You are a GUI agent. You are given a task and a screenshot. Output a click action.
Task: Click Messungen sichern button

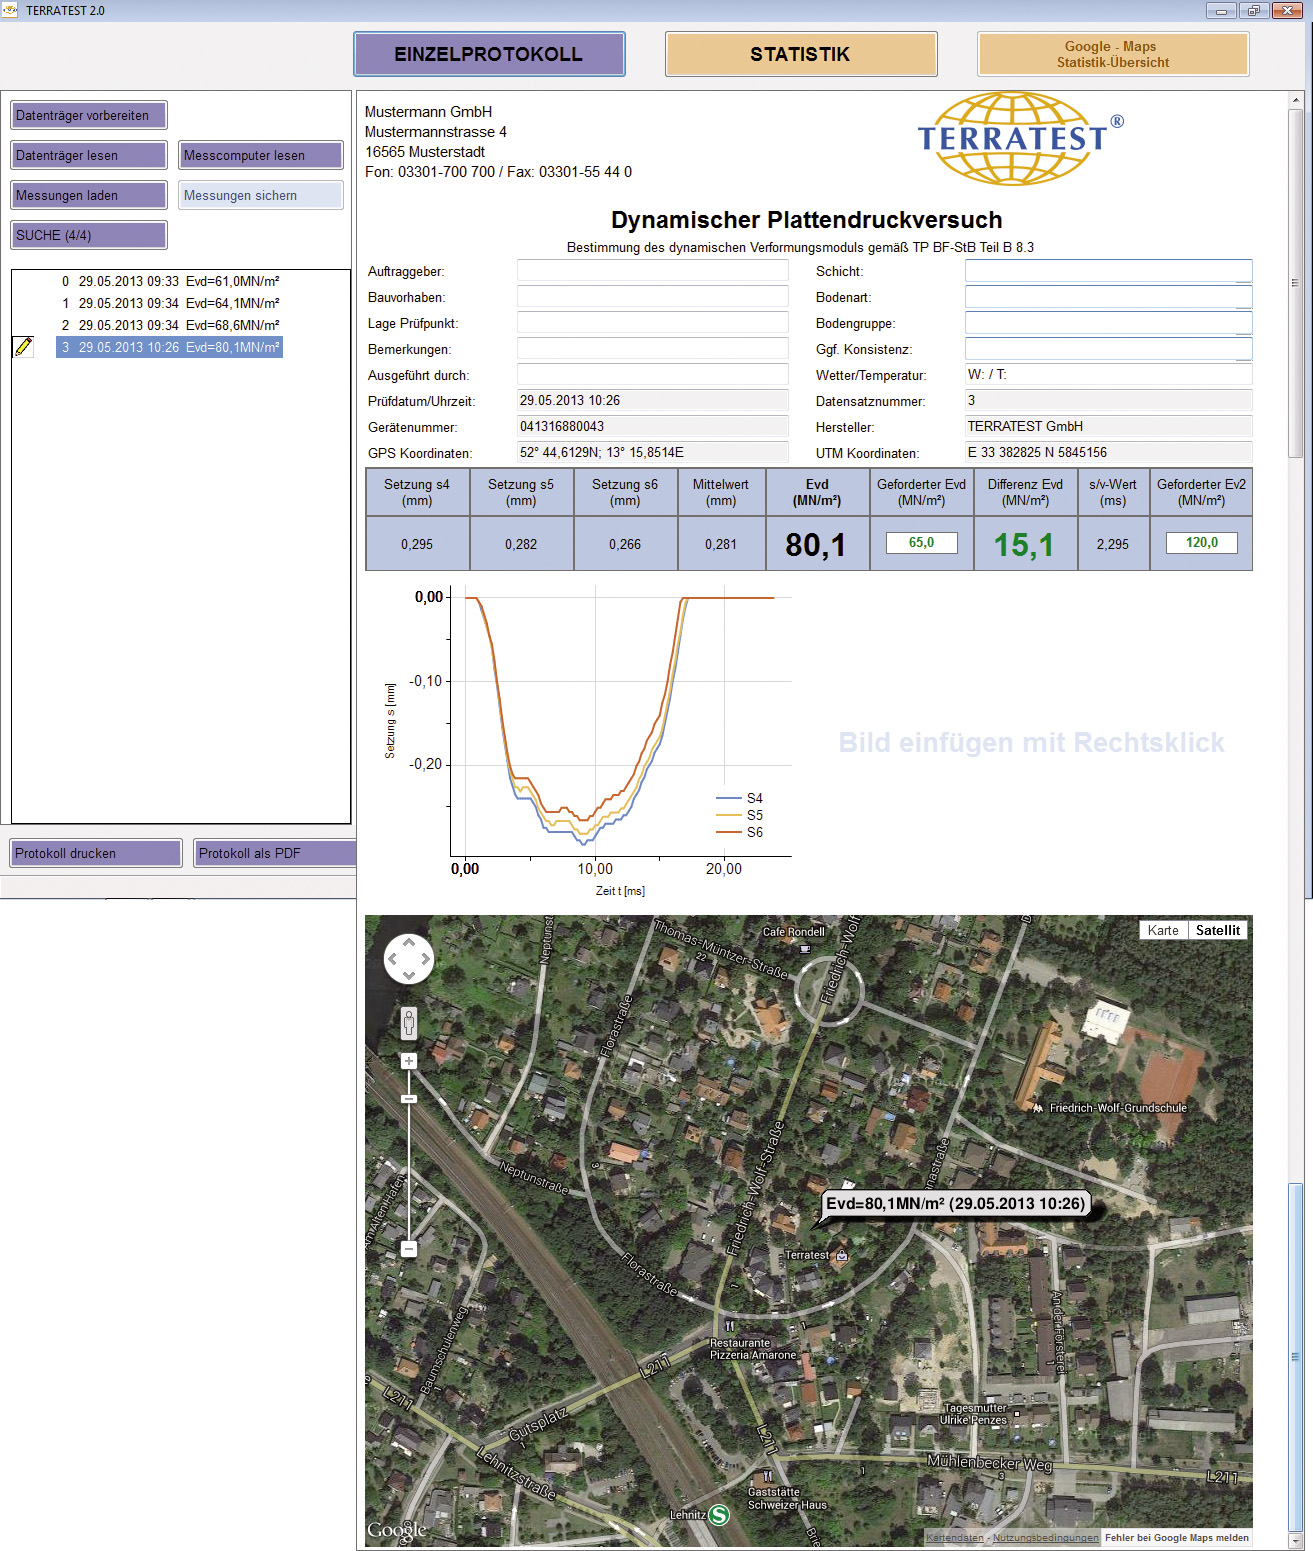(x=261, y=195)
